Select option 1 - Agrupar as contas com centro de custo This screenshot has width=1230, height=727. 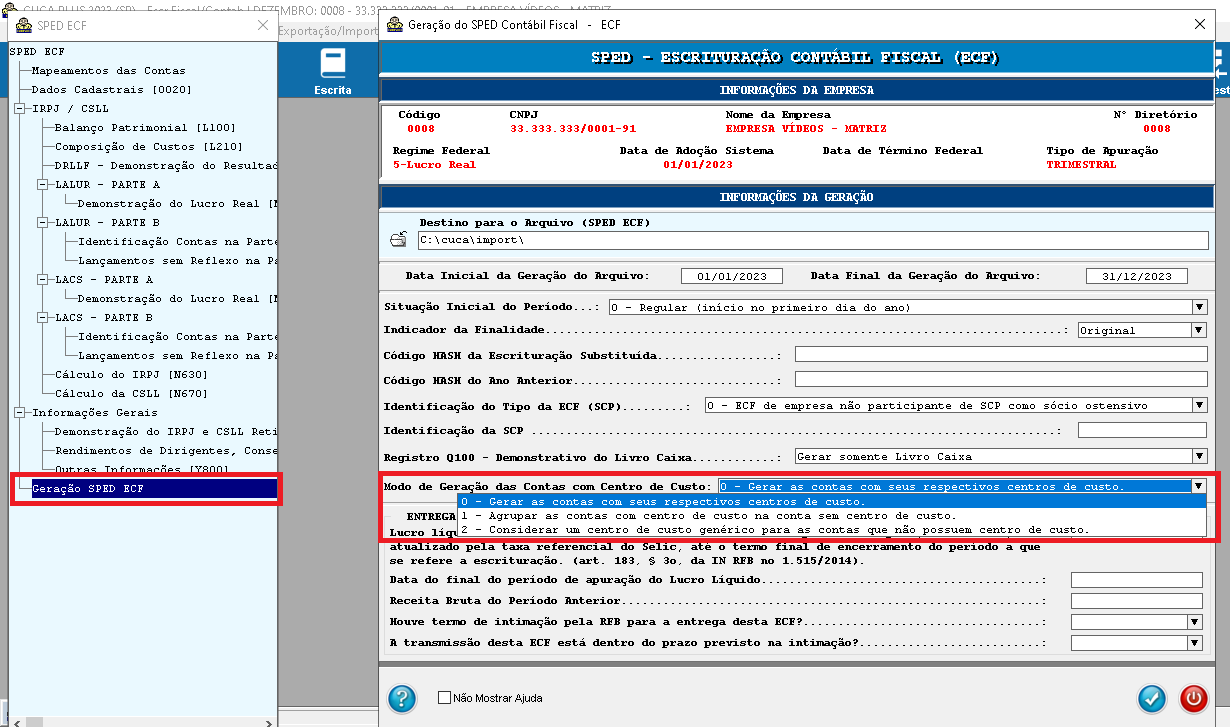click(x=832, y=515)
